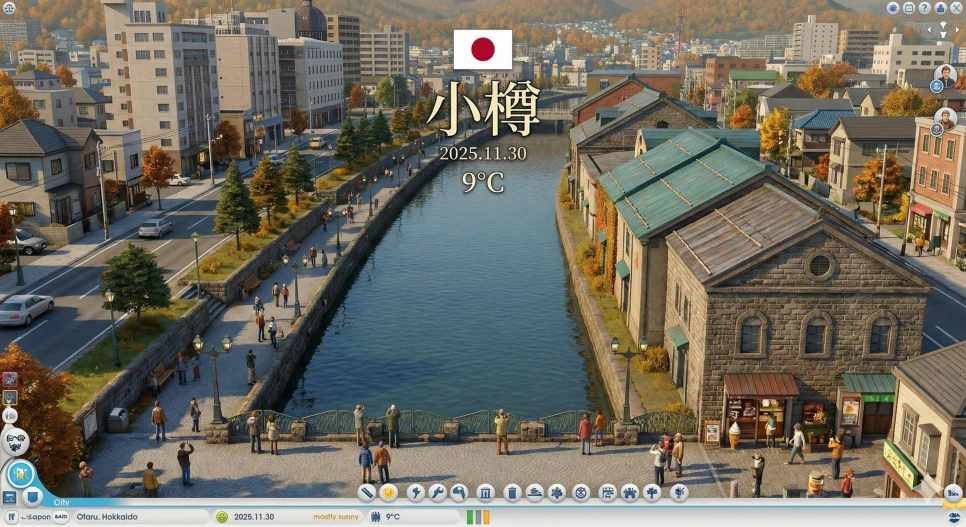966x527 pixels.
Task: Click the shower head water icon
Action: (x=459, y=492)
